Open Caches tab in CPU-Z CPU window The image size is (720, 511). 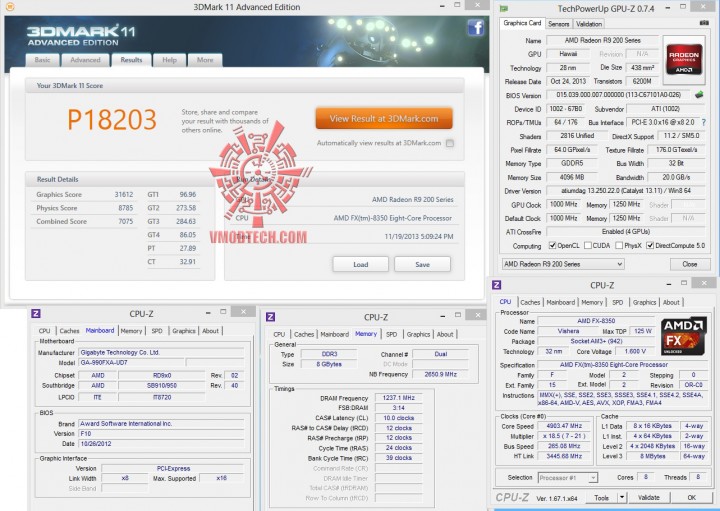(530, 302)
